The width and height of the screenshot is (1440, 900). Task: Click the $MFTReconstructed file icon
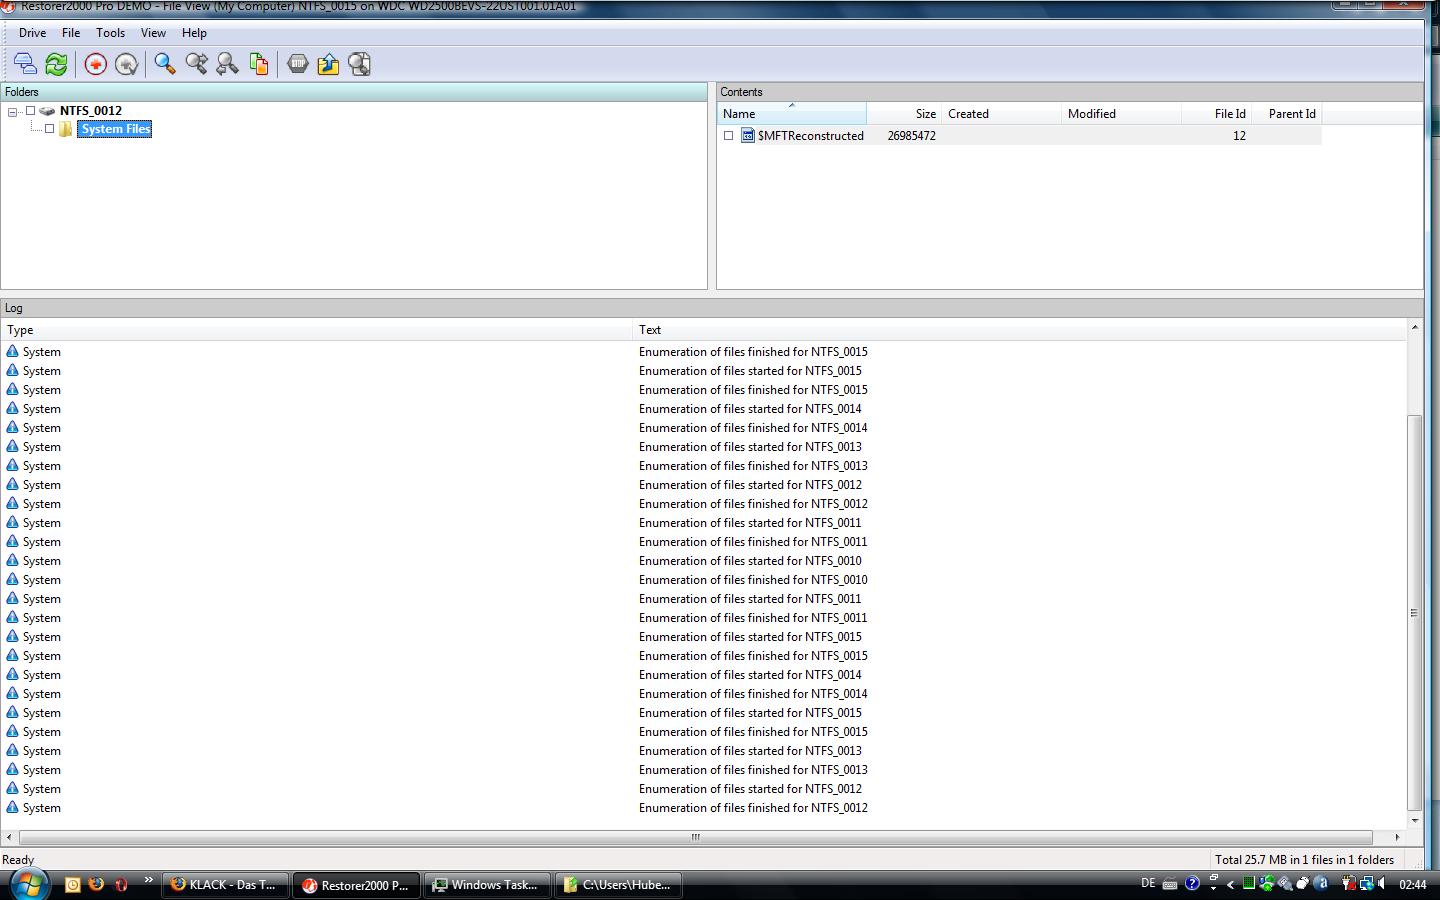(747, 136)
